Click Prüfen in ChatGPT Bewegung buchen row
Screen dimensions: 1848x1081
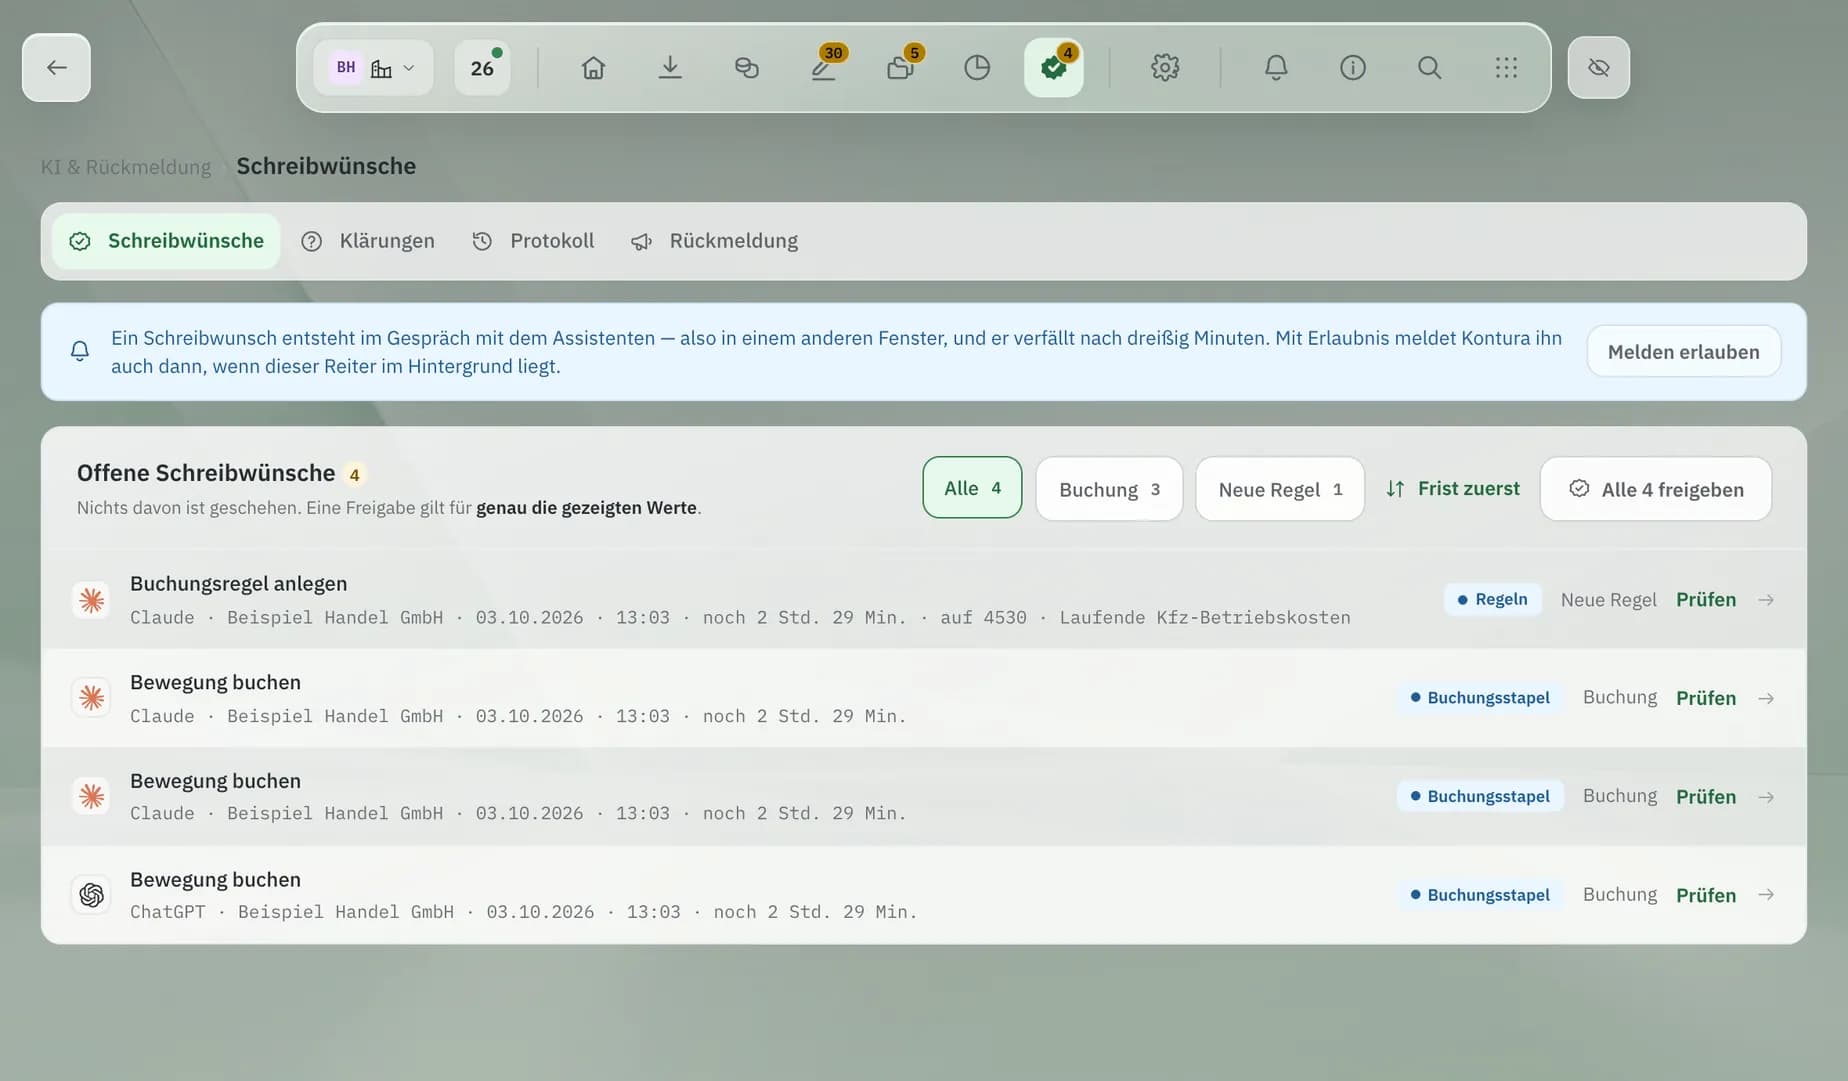[x=1706, y=895]
